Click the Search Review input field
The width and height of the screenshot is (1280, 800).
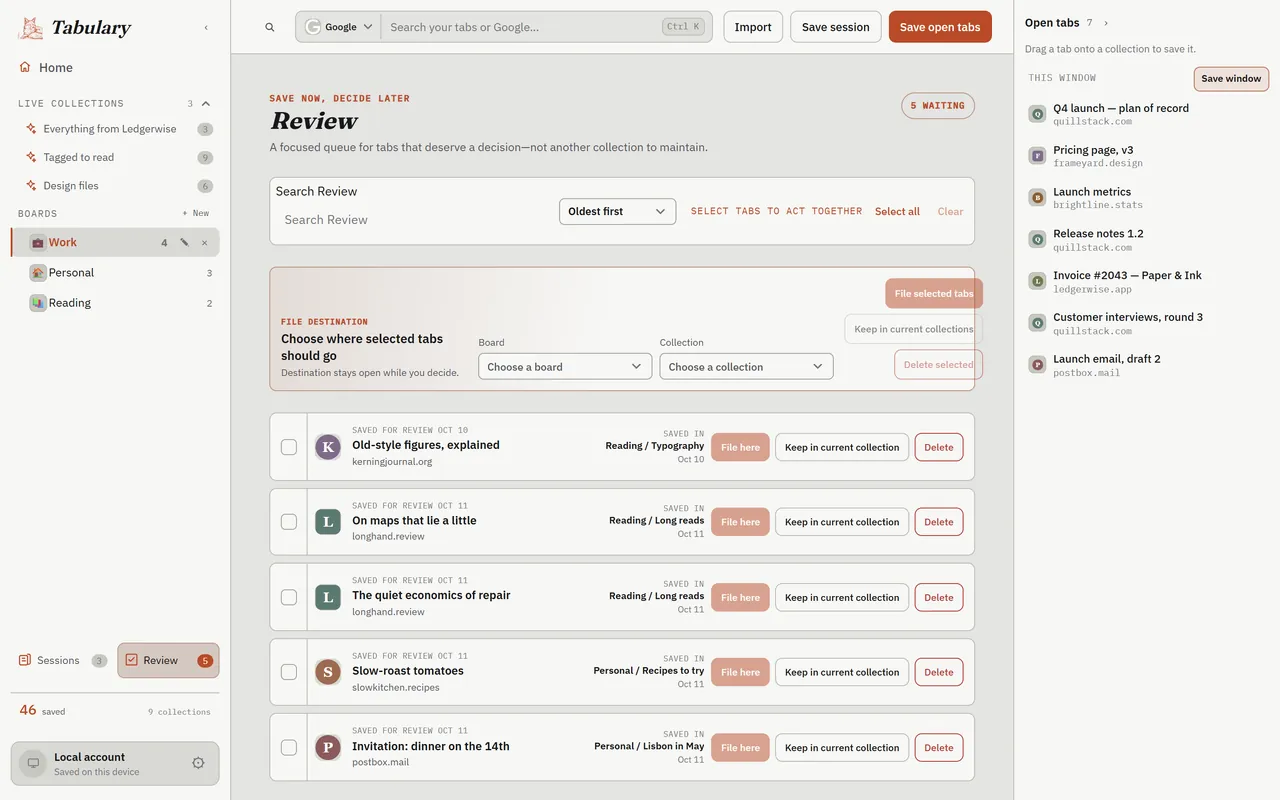pyautogui.click(x=414, y=220)
